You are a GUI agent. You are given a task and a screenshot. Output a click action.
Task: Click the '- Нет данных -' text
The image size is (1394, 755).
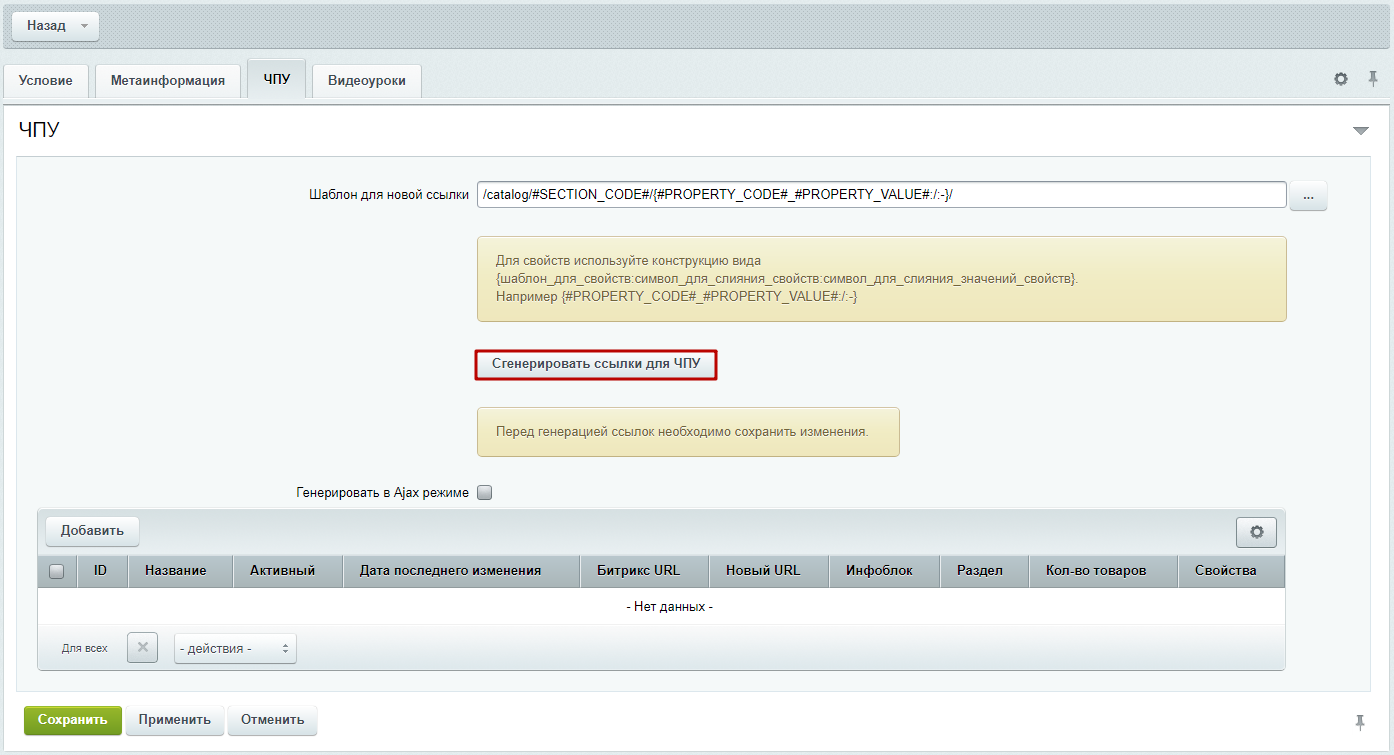[669, 607]
